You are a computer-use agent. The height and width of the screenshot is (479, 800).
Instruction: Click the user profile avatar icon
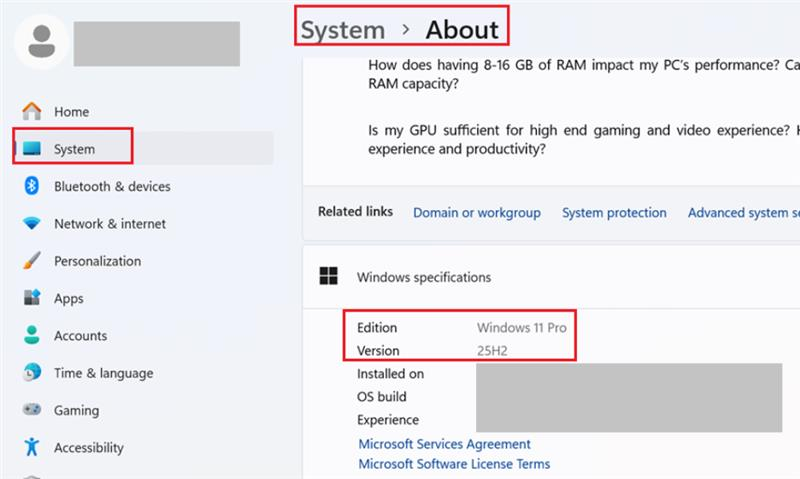click(x=41, y=42)
